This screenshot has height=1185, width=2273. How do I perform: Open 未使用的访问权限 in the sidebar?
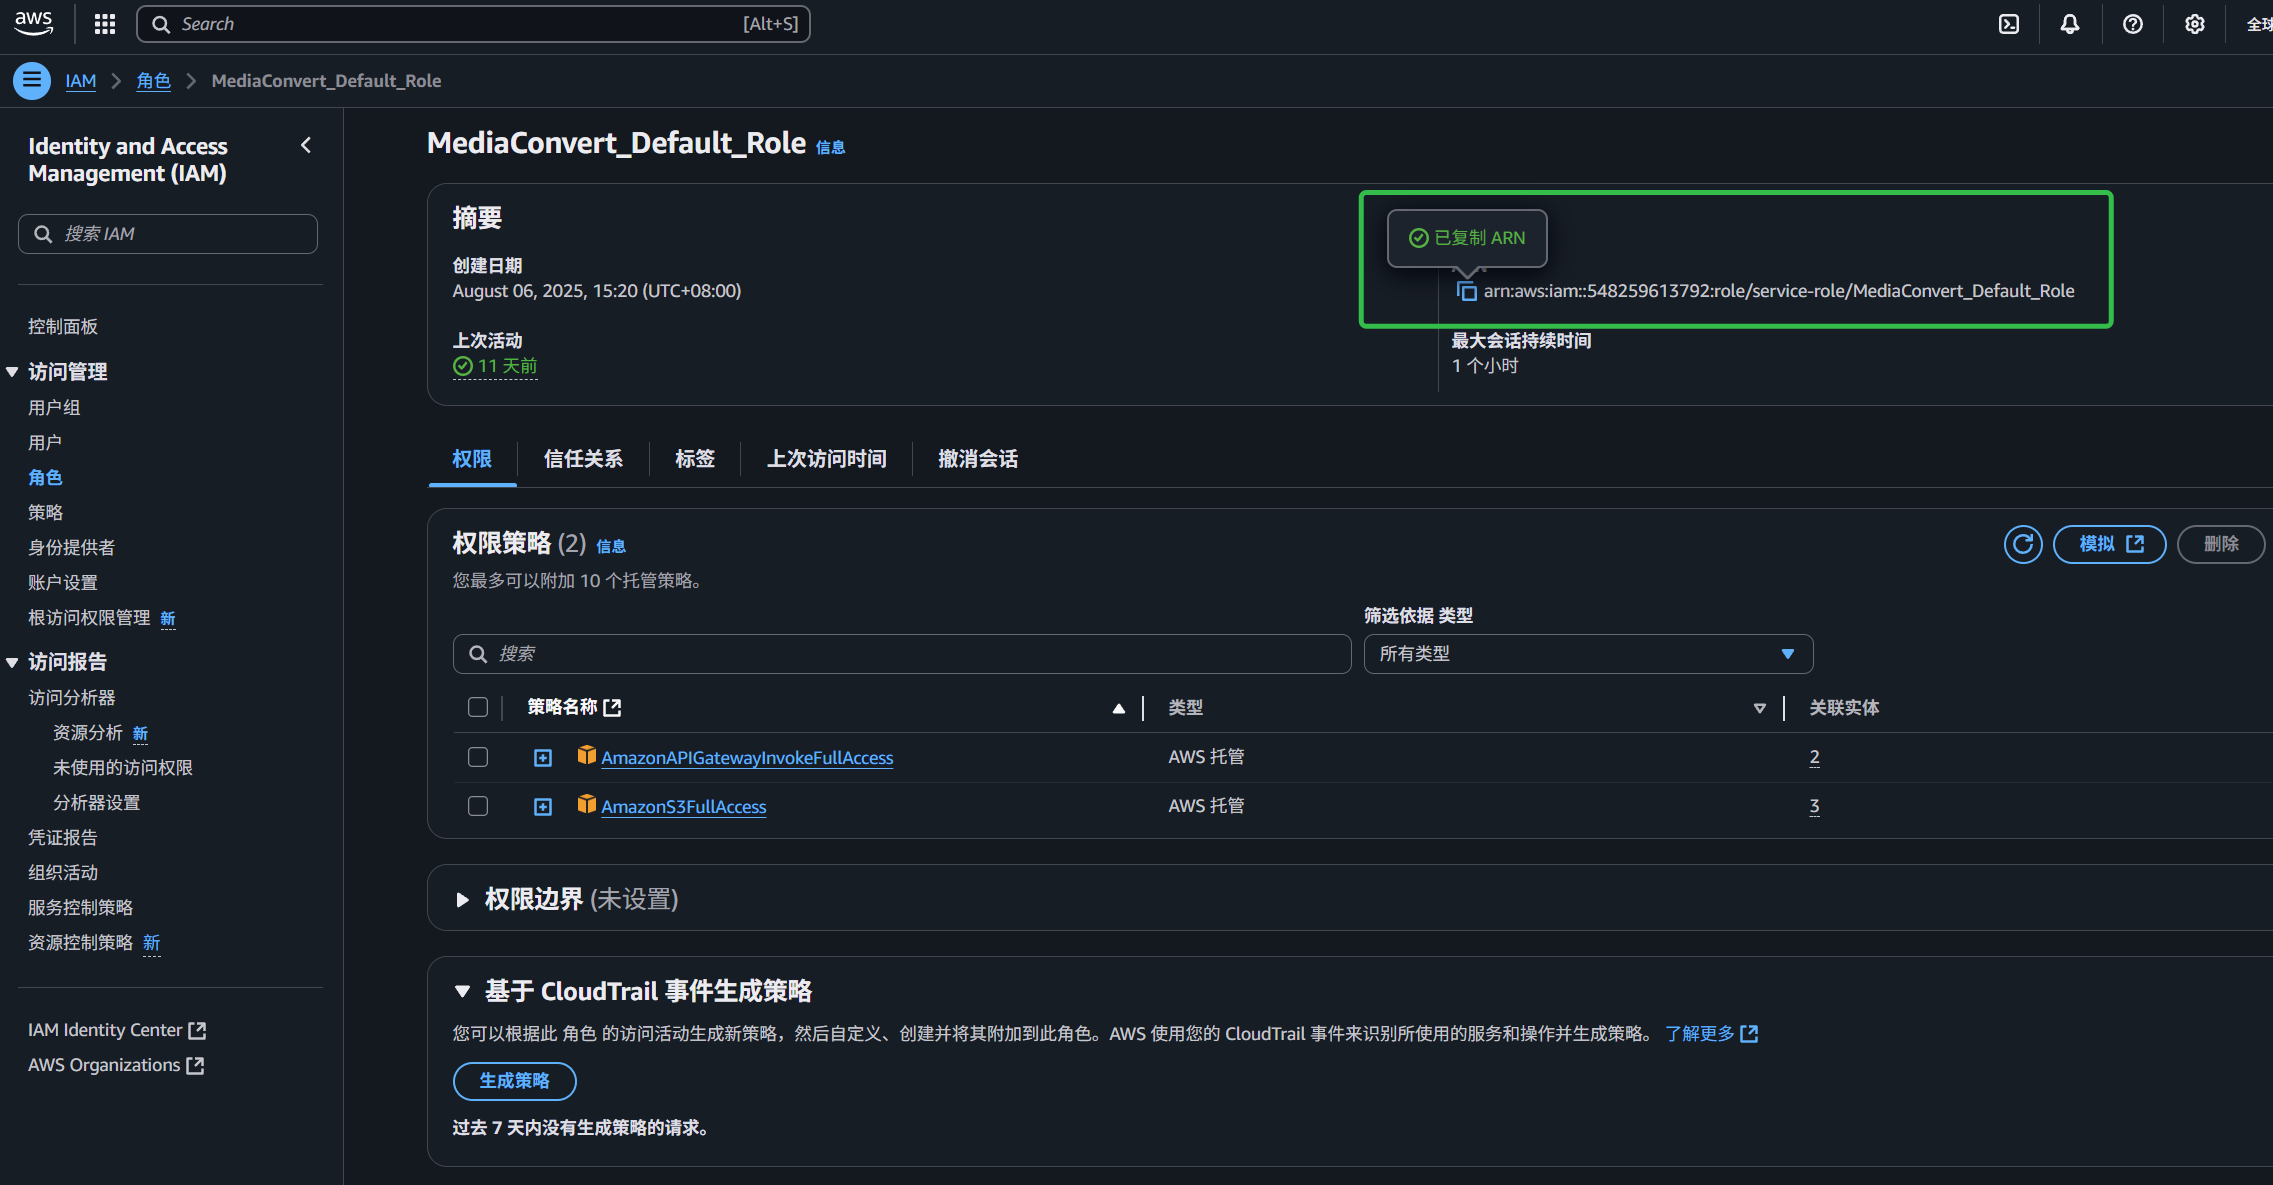tap(123, 768)
